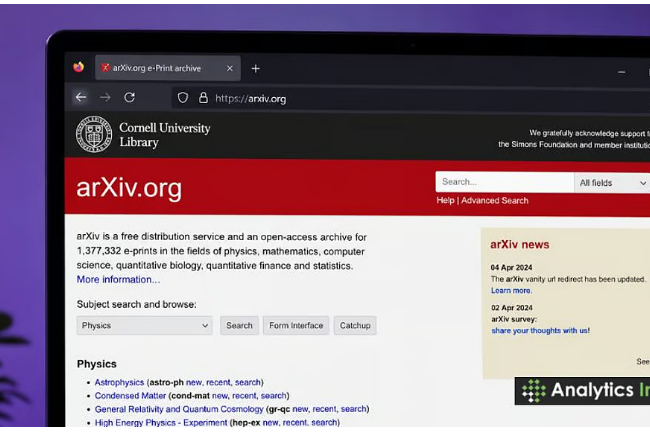Open Astrophysics category link
This screenshot has width=650, height=434.
click(x=119, y=382)
